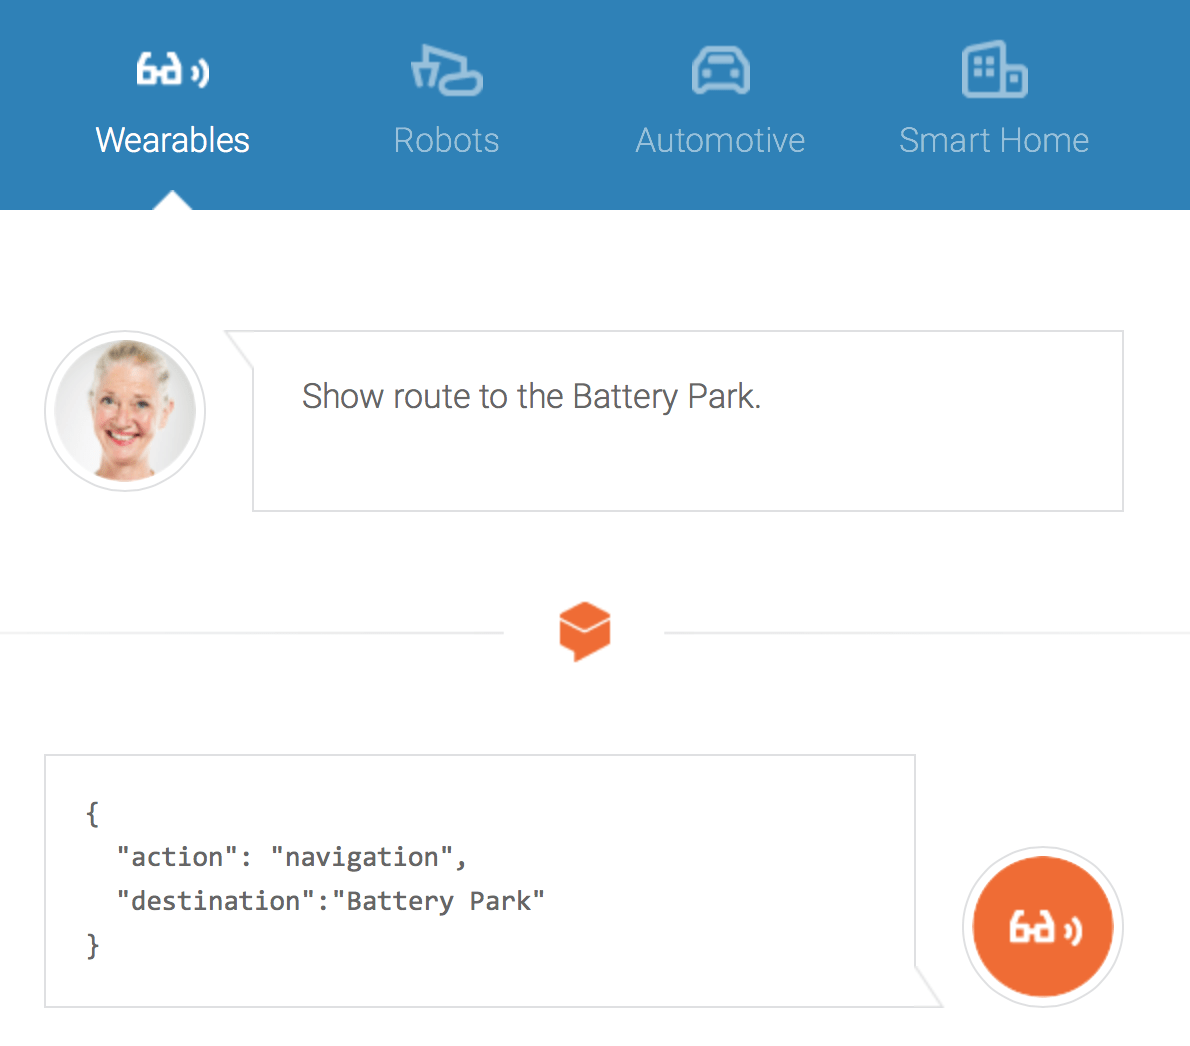Screen dimensions: 1190x1046
Task: Click the word "navigation" in the JSON response
Action: click(361, 857)
